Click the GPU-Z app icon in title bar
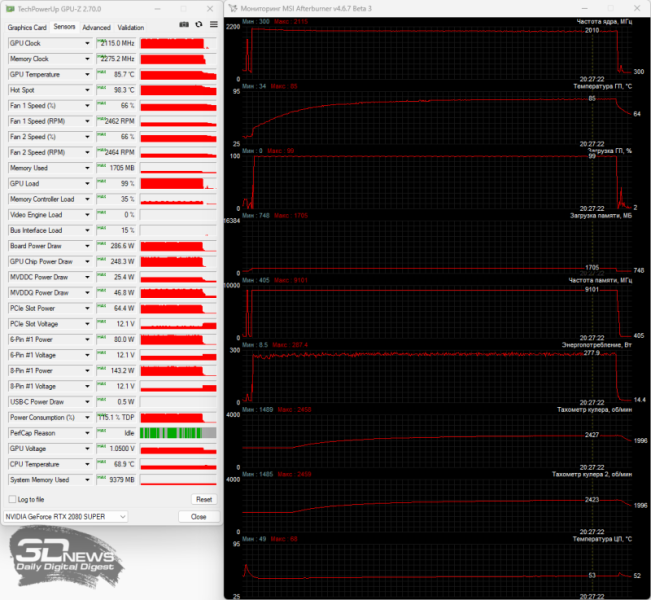 (10, 9)
